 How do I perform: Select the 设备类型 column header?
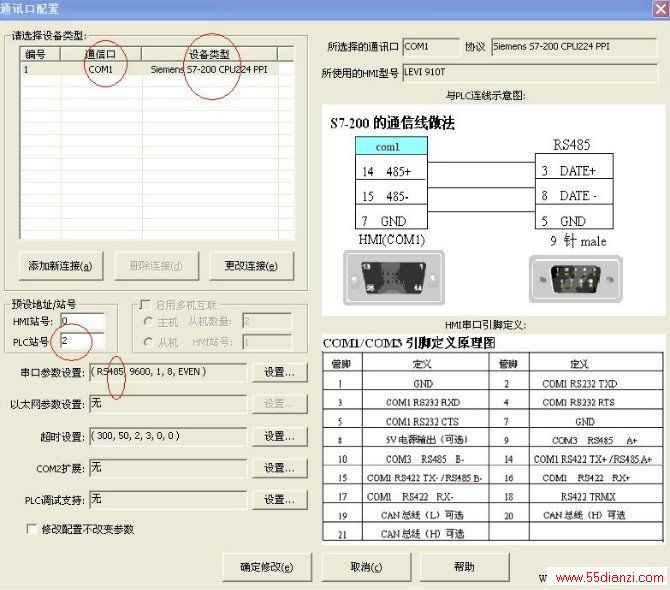[209, 54]
